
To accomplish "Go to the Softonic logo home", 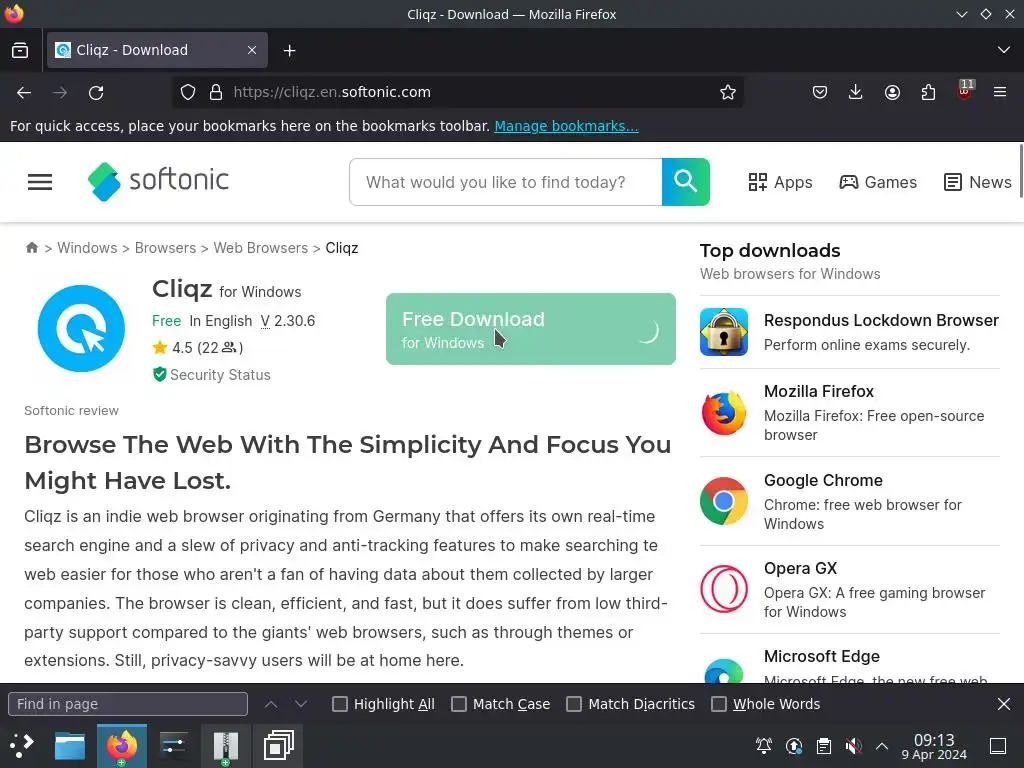I will (x=158, y=181).
